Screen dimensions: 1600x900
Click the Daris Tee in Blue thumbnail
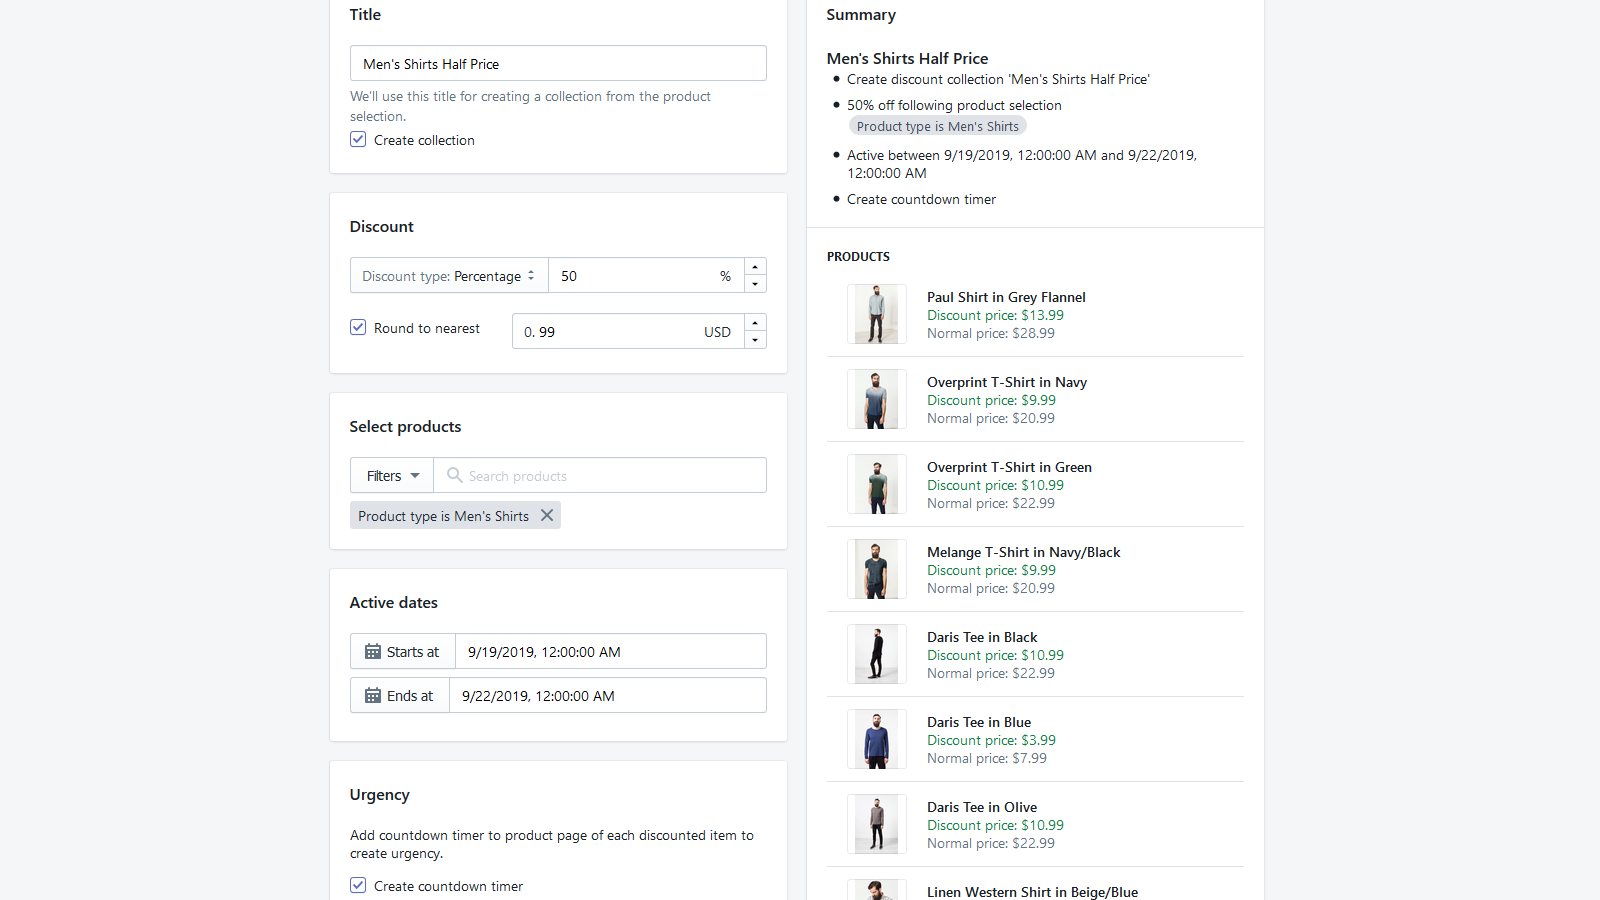point(876,738)
